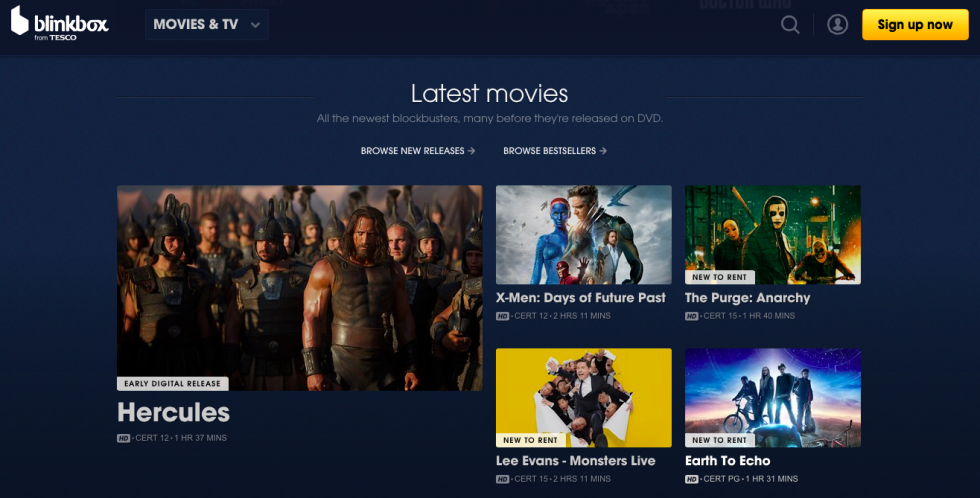Screen dimensions: 980x498
Task: Click 'CERT PG · 1 HR 31 MINS' text
Action: [751, 479]
